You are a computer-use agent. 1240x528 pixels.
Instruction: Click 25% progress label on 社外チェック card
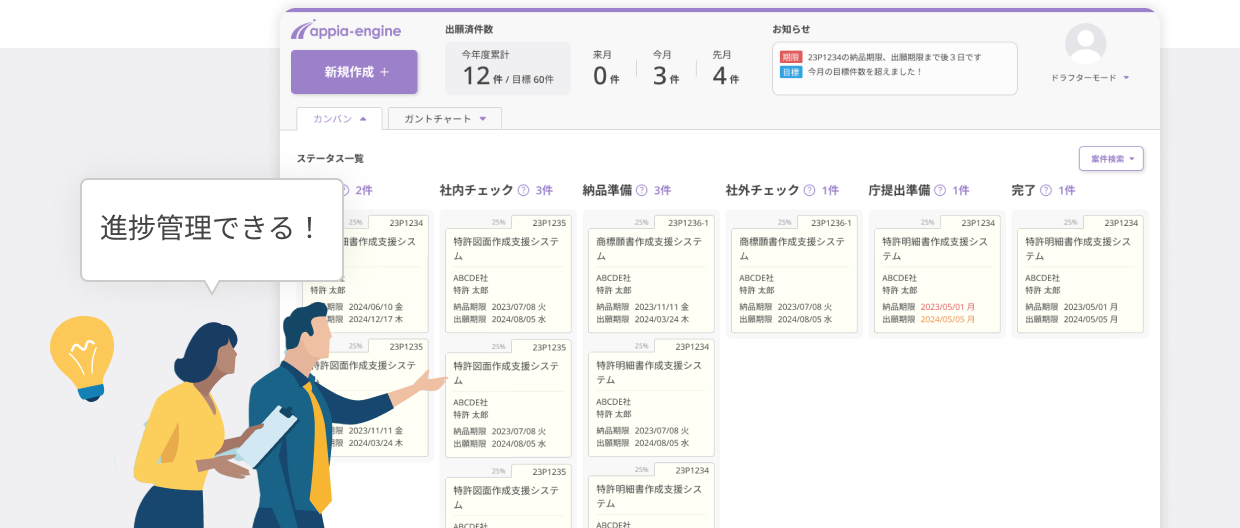coord(785,223)
